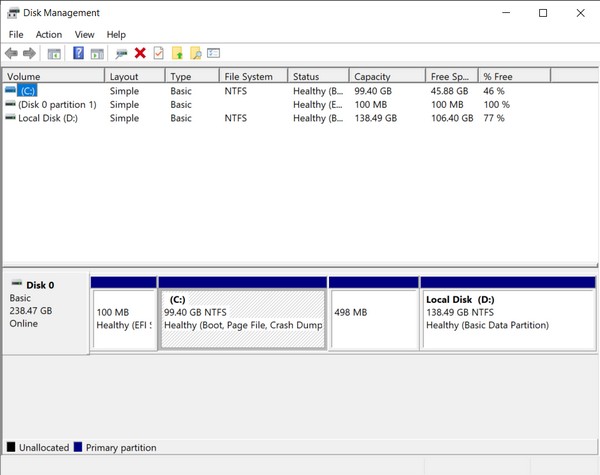Click the Show/Hide Console Tree icon
The height and width of the screenshot is (475, 600).
click(54, 53)
